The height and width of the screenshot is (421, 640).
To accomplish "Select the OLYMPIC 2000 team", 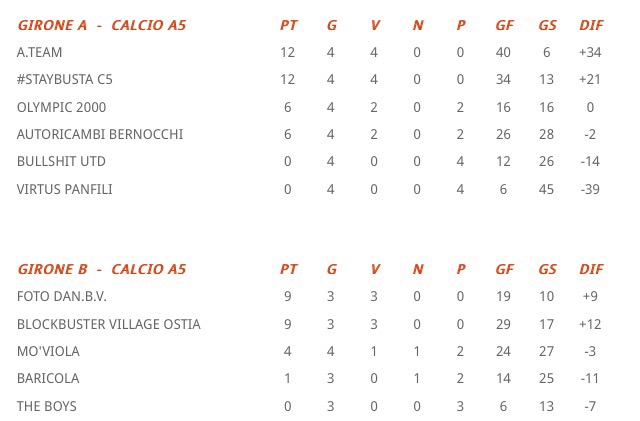I will tap(61, 107).
